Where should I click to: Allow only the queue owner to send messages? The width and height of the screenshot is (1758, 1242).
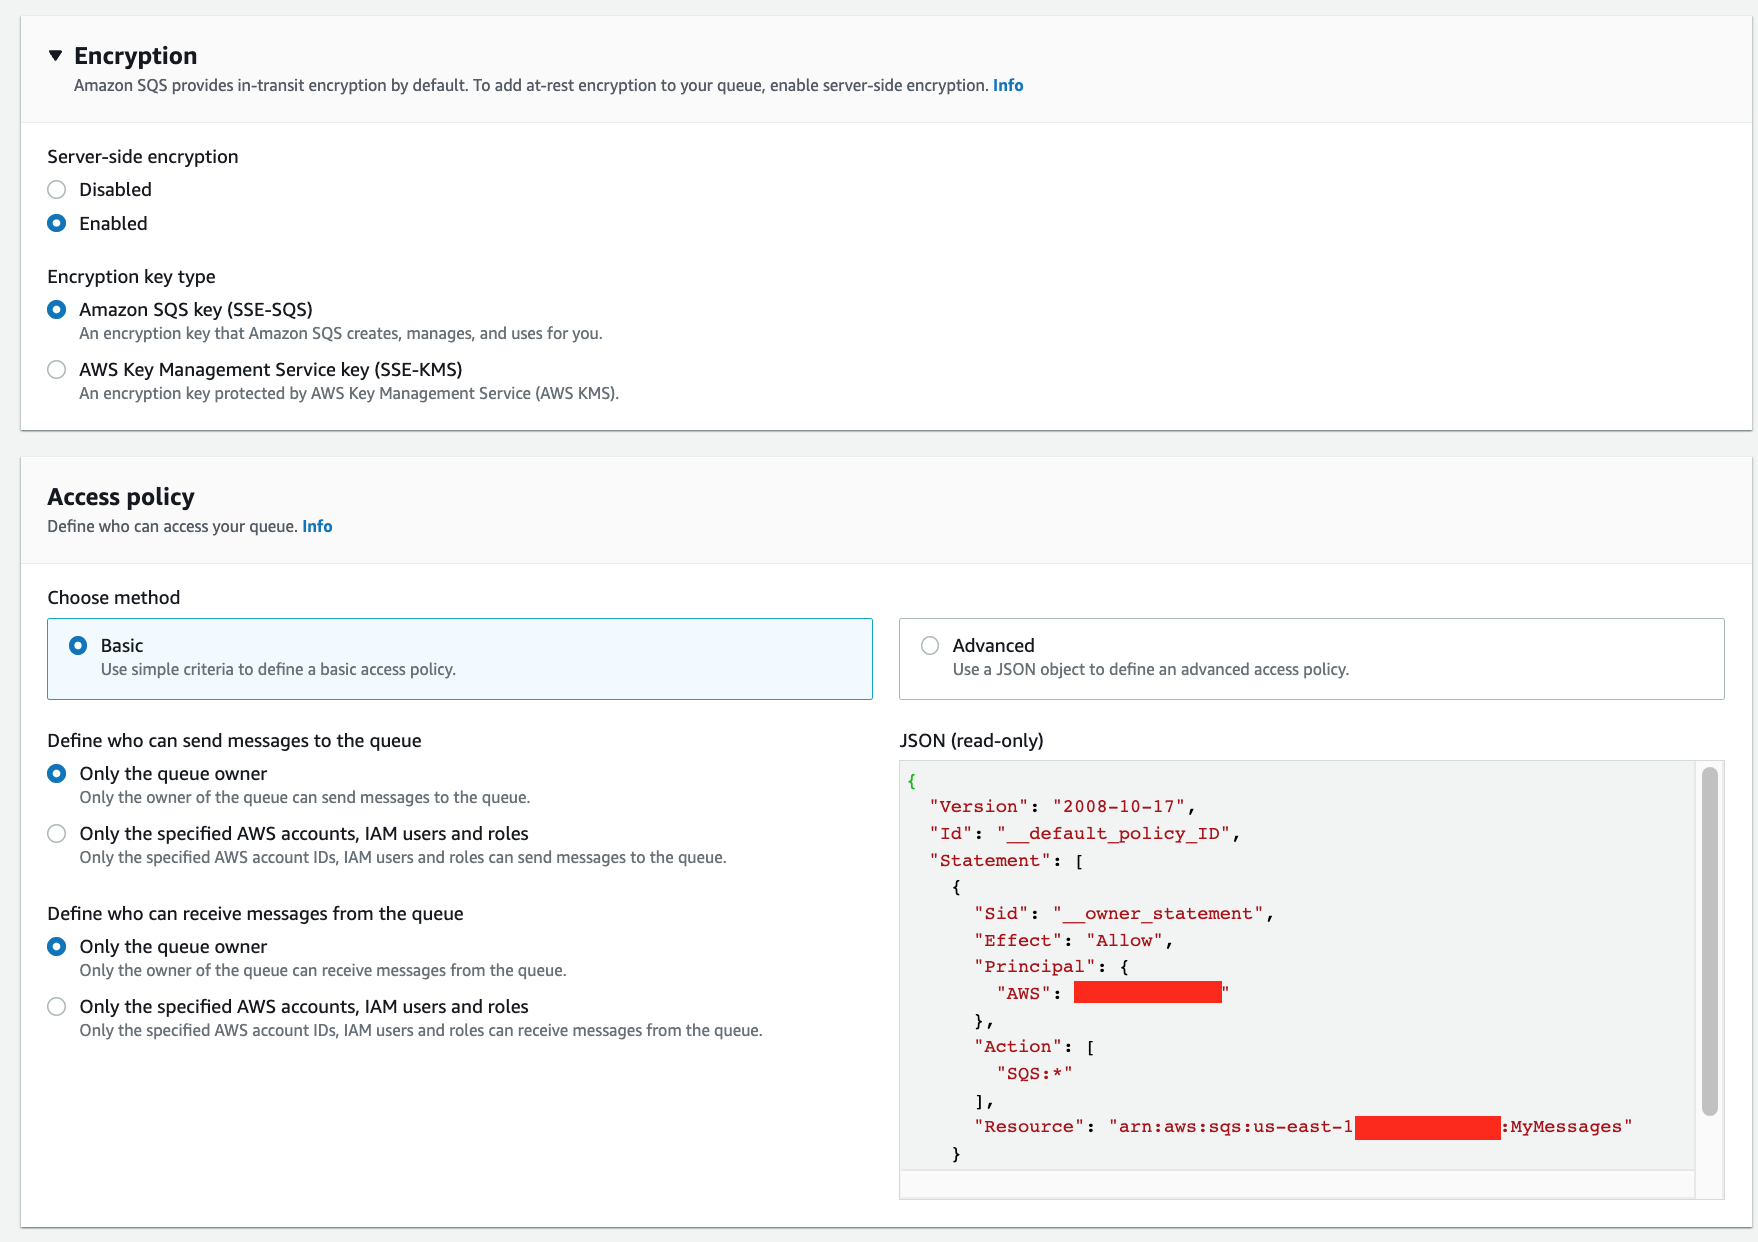point(57,774)
